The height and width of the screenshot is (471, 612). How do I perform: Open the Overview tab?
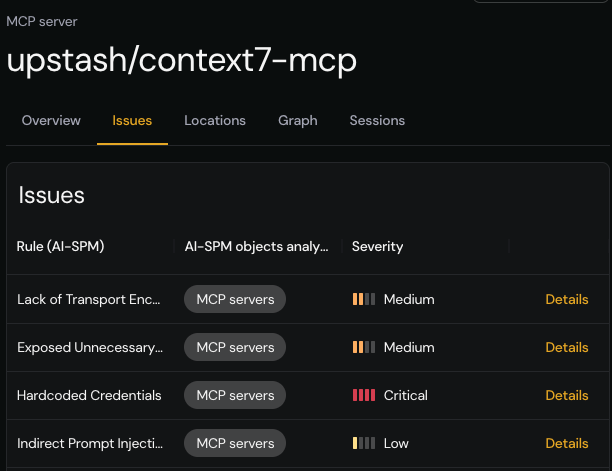pos(51,121)
